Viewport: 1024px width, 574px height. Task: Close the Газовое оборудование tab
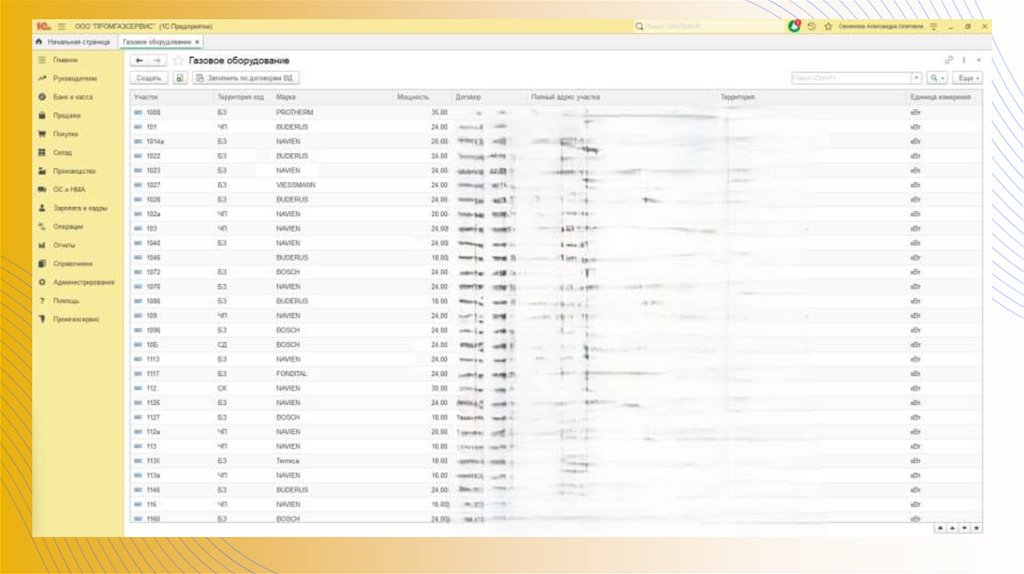pos(197,42)
